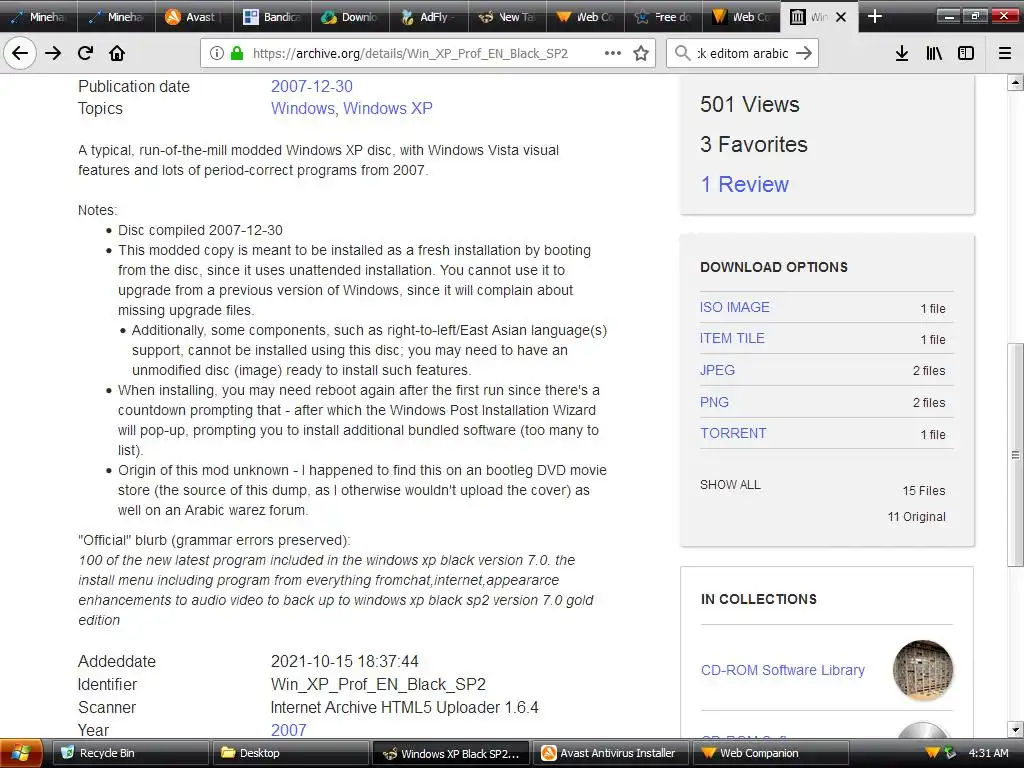
Task: Click the page scrollbar down arrow
Action: coord(1015,729)
